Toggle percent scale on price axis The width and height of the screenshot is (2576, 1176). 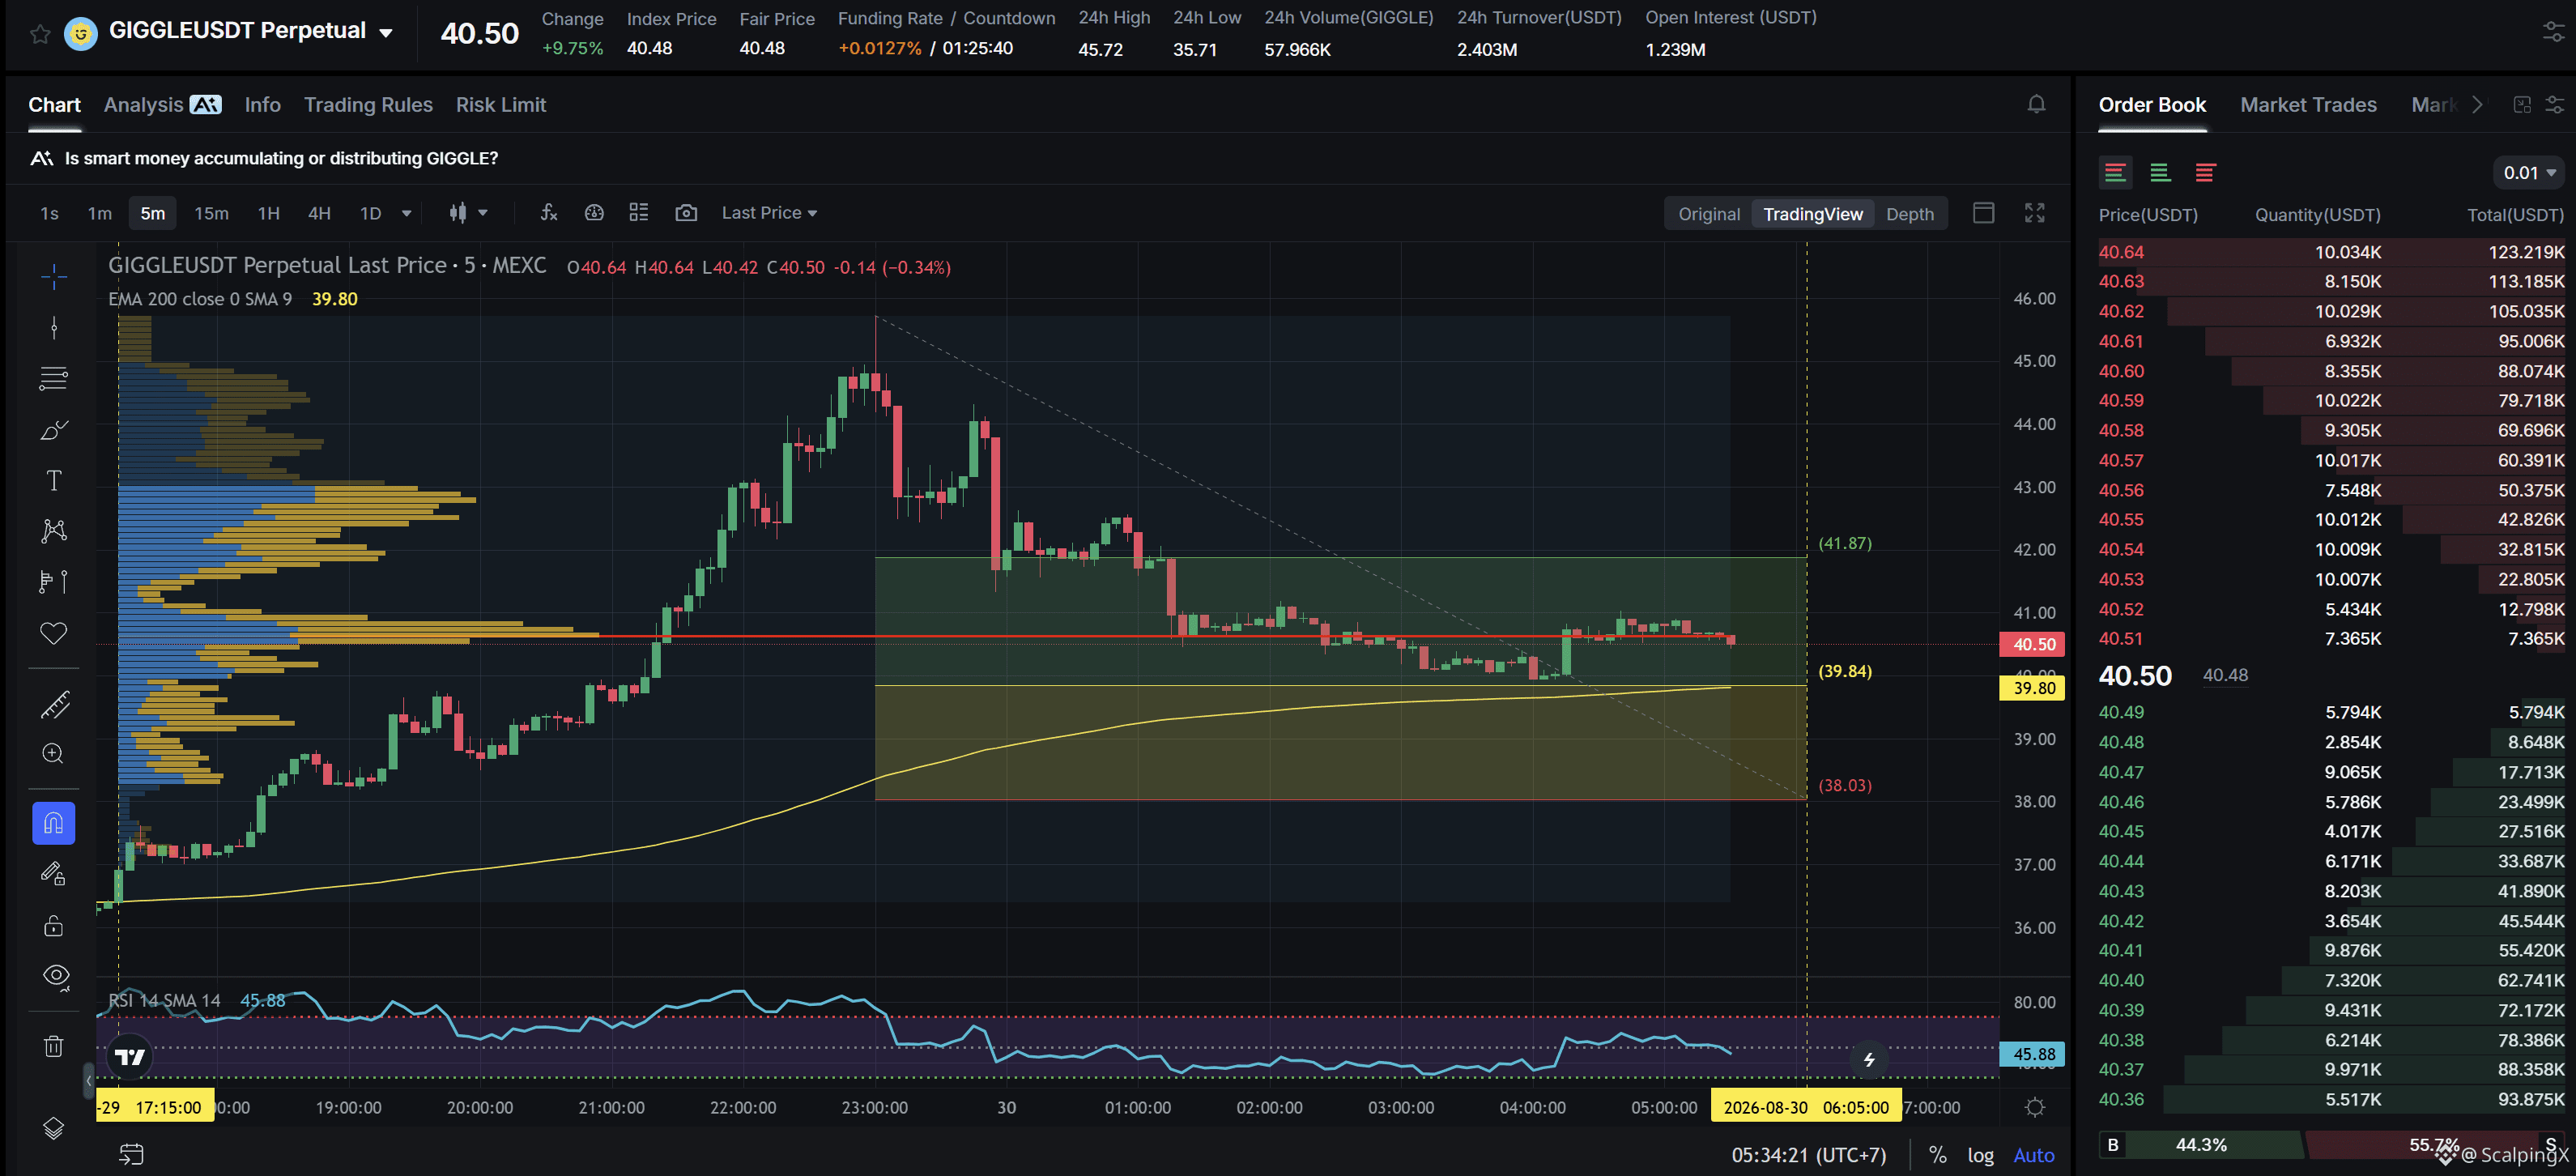click(1937, 1155)
